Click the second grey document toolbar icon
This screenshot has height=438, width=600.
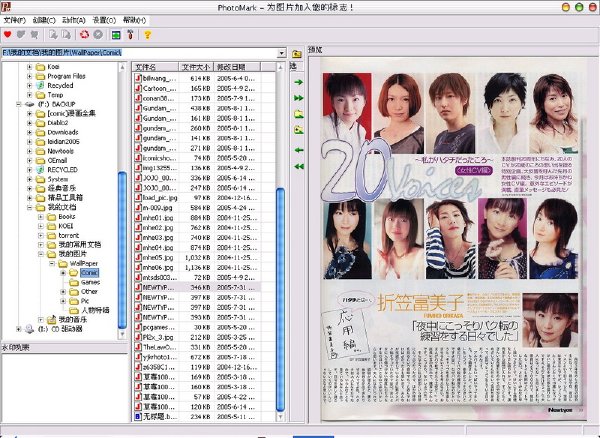(66, 34)
